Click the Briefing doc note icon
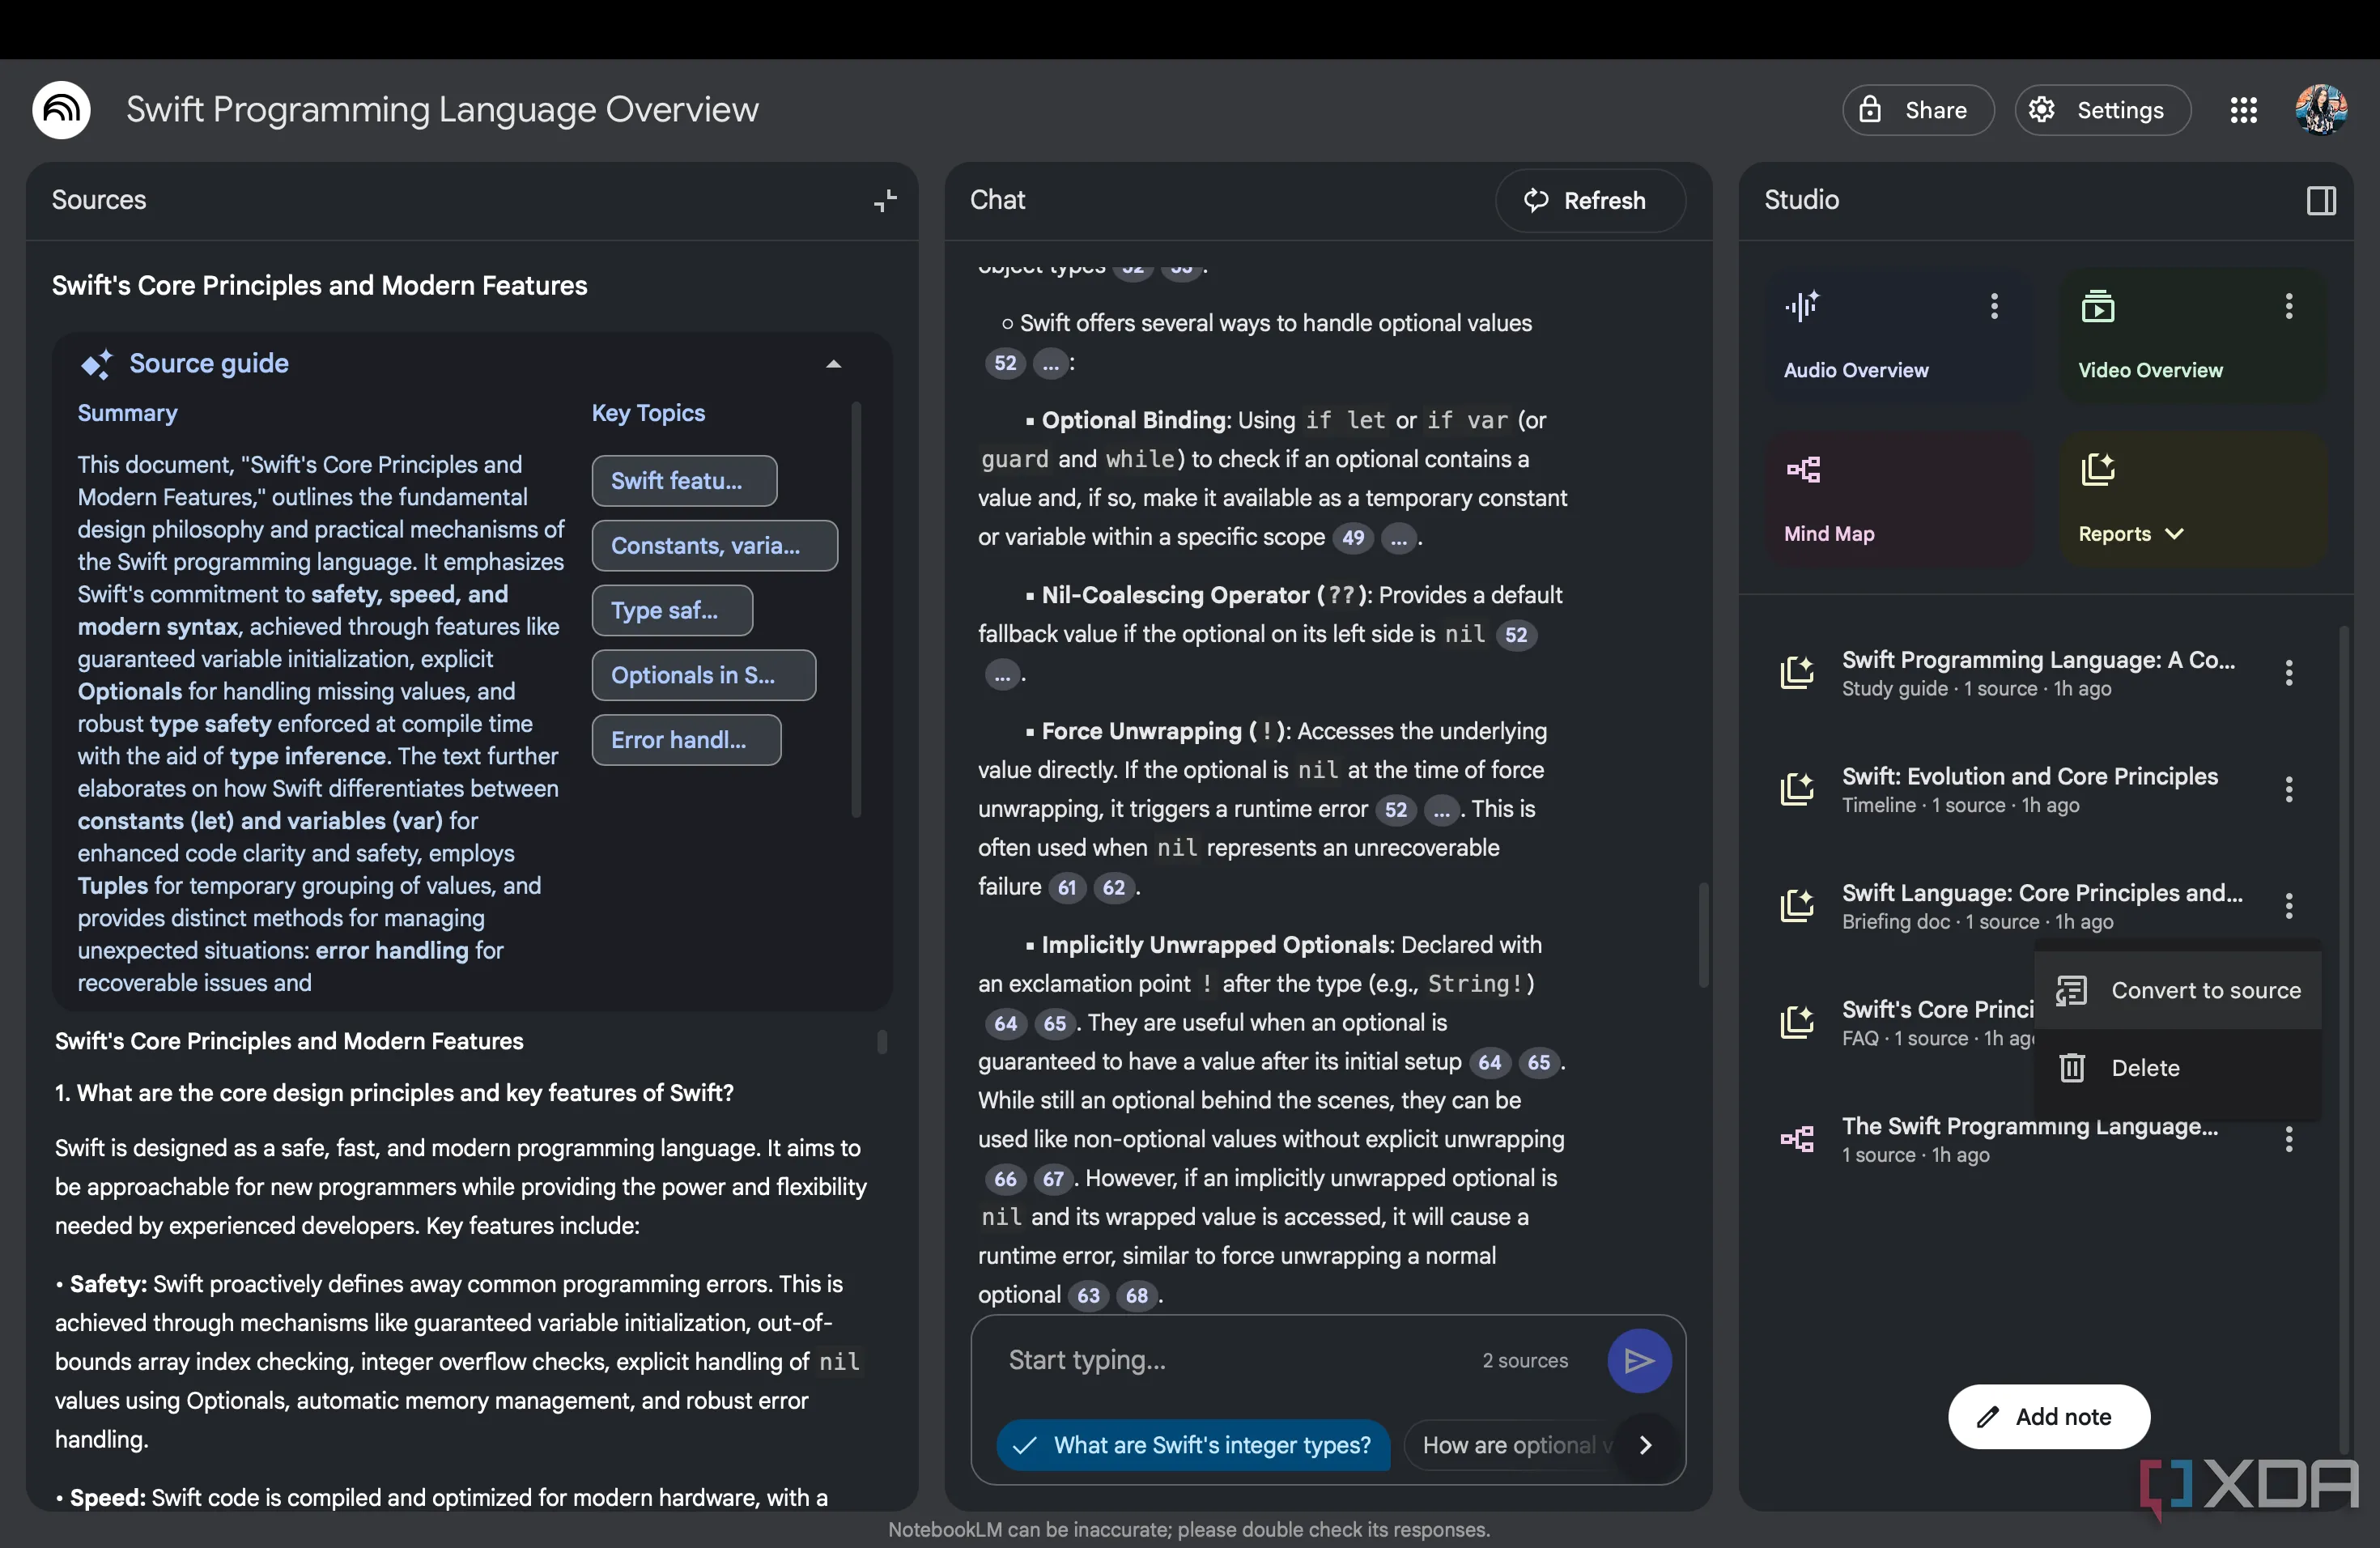This screenshot has width=2380, height=1548. point(1797,906)
